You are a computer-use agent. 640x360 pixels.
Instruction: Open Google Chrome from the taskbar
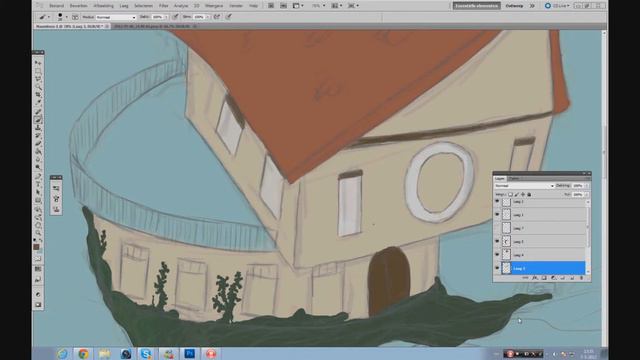(83, 353)
